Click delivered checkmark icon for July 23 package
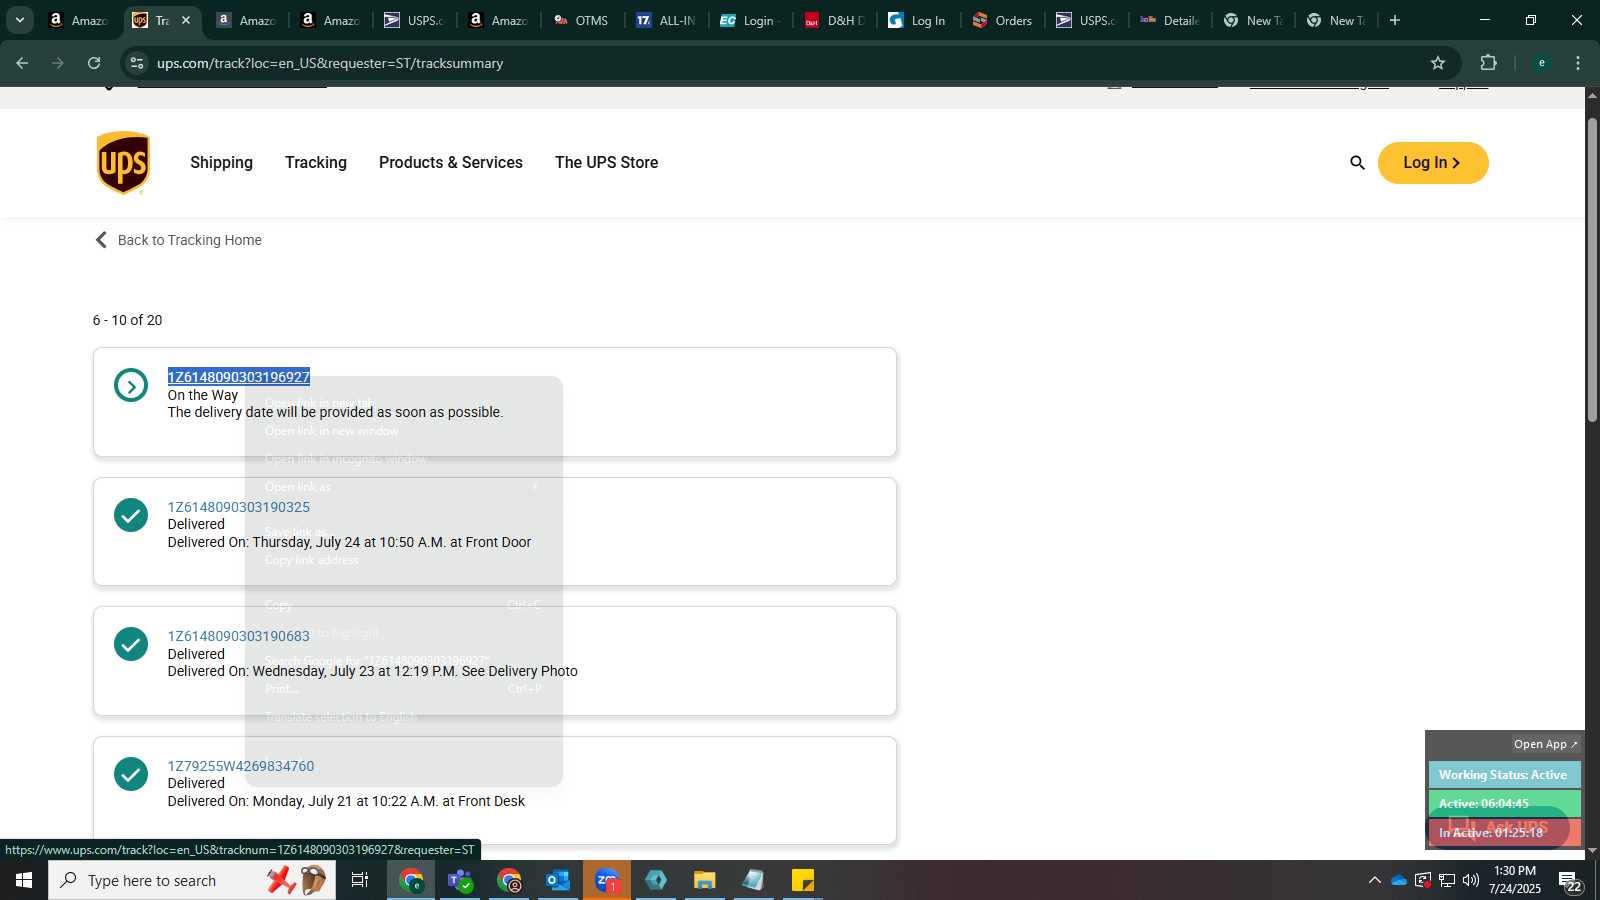Viewport: 1600px width, 900px height. (x=131, y=644)
